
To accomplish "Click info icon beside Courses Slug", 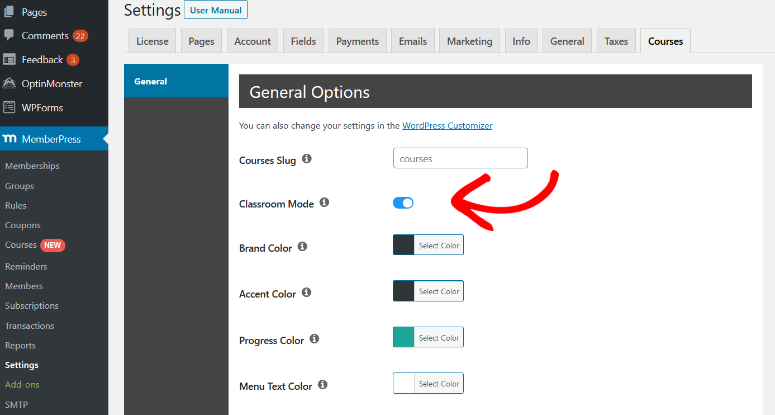I will click(306, 159).
